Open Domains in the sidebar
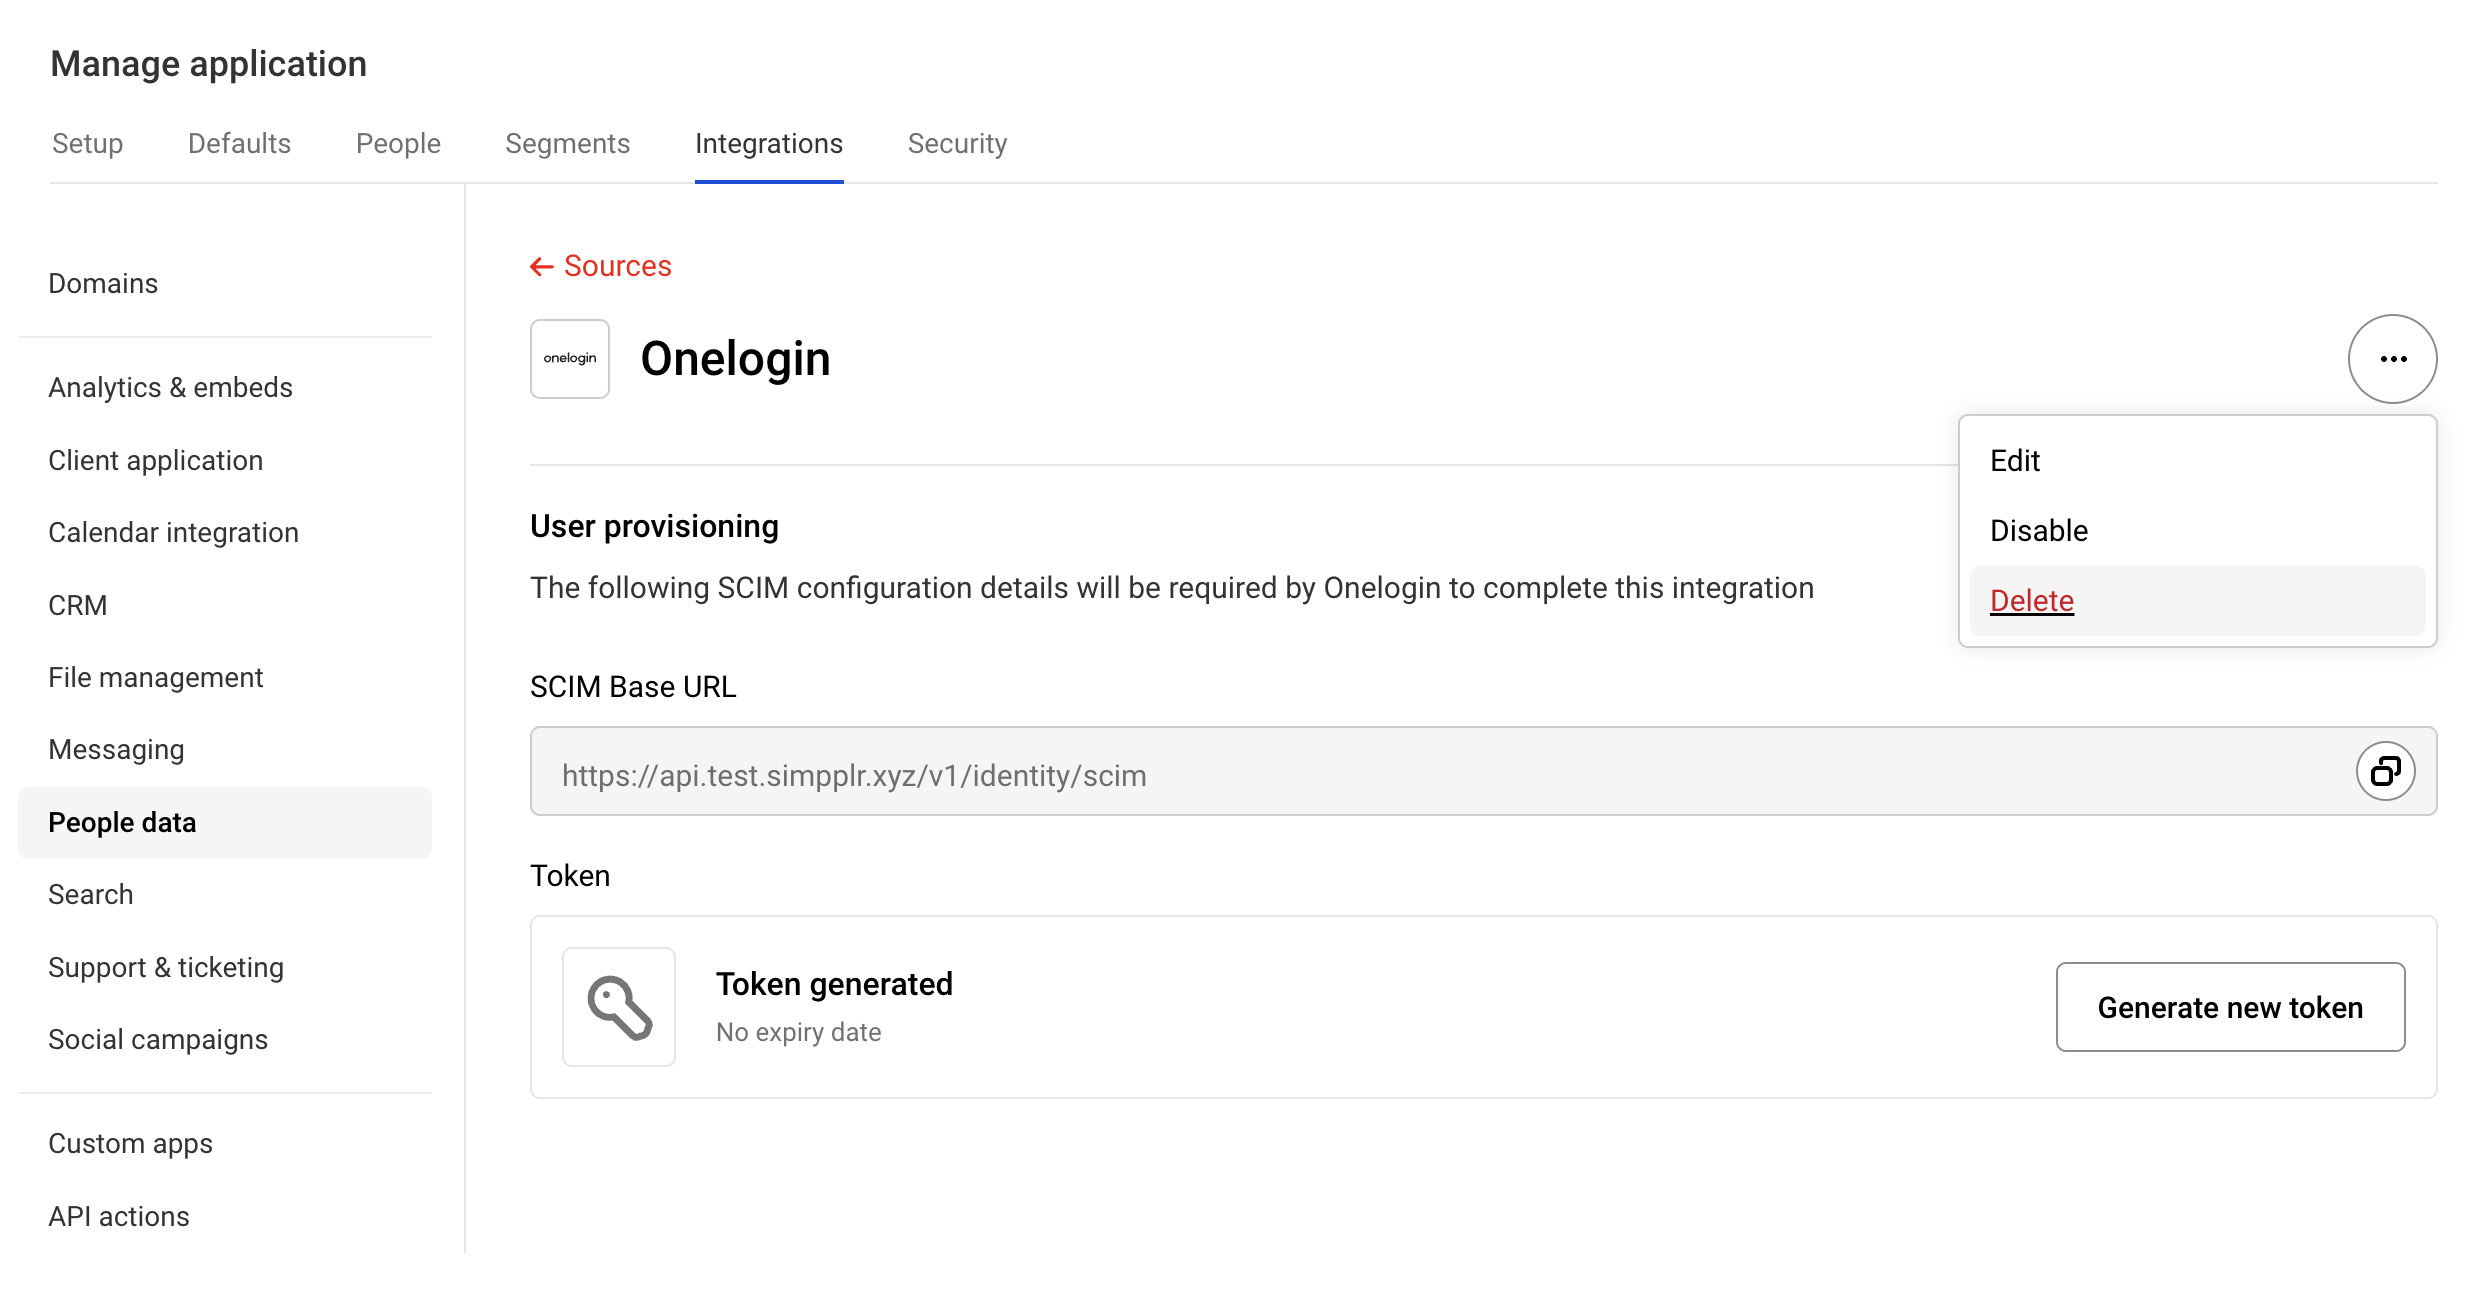 click(x=103, y=284)
